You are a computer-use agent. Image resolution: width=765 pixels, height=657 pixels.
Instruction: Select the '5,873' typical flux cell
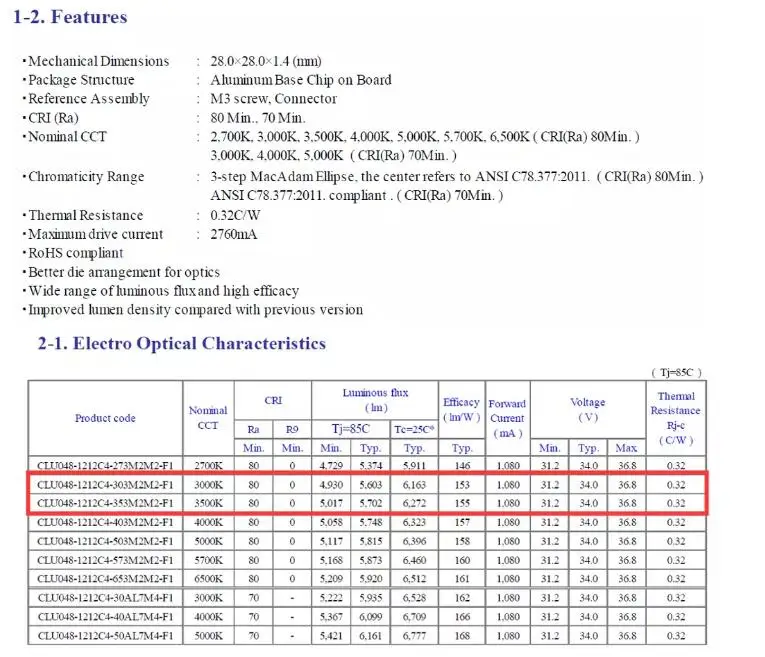(371, 560)
